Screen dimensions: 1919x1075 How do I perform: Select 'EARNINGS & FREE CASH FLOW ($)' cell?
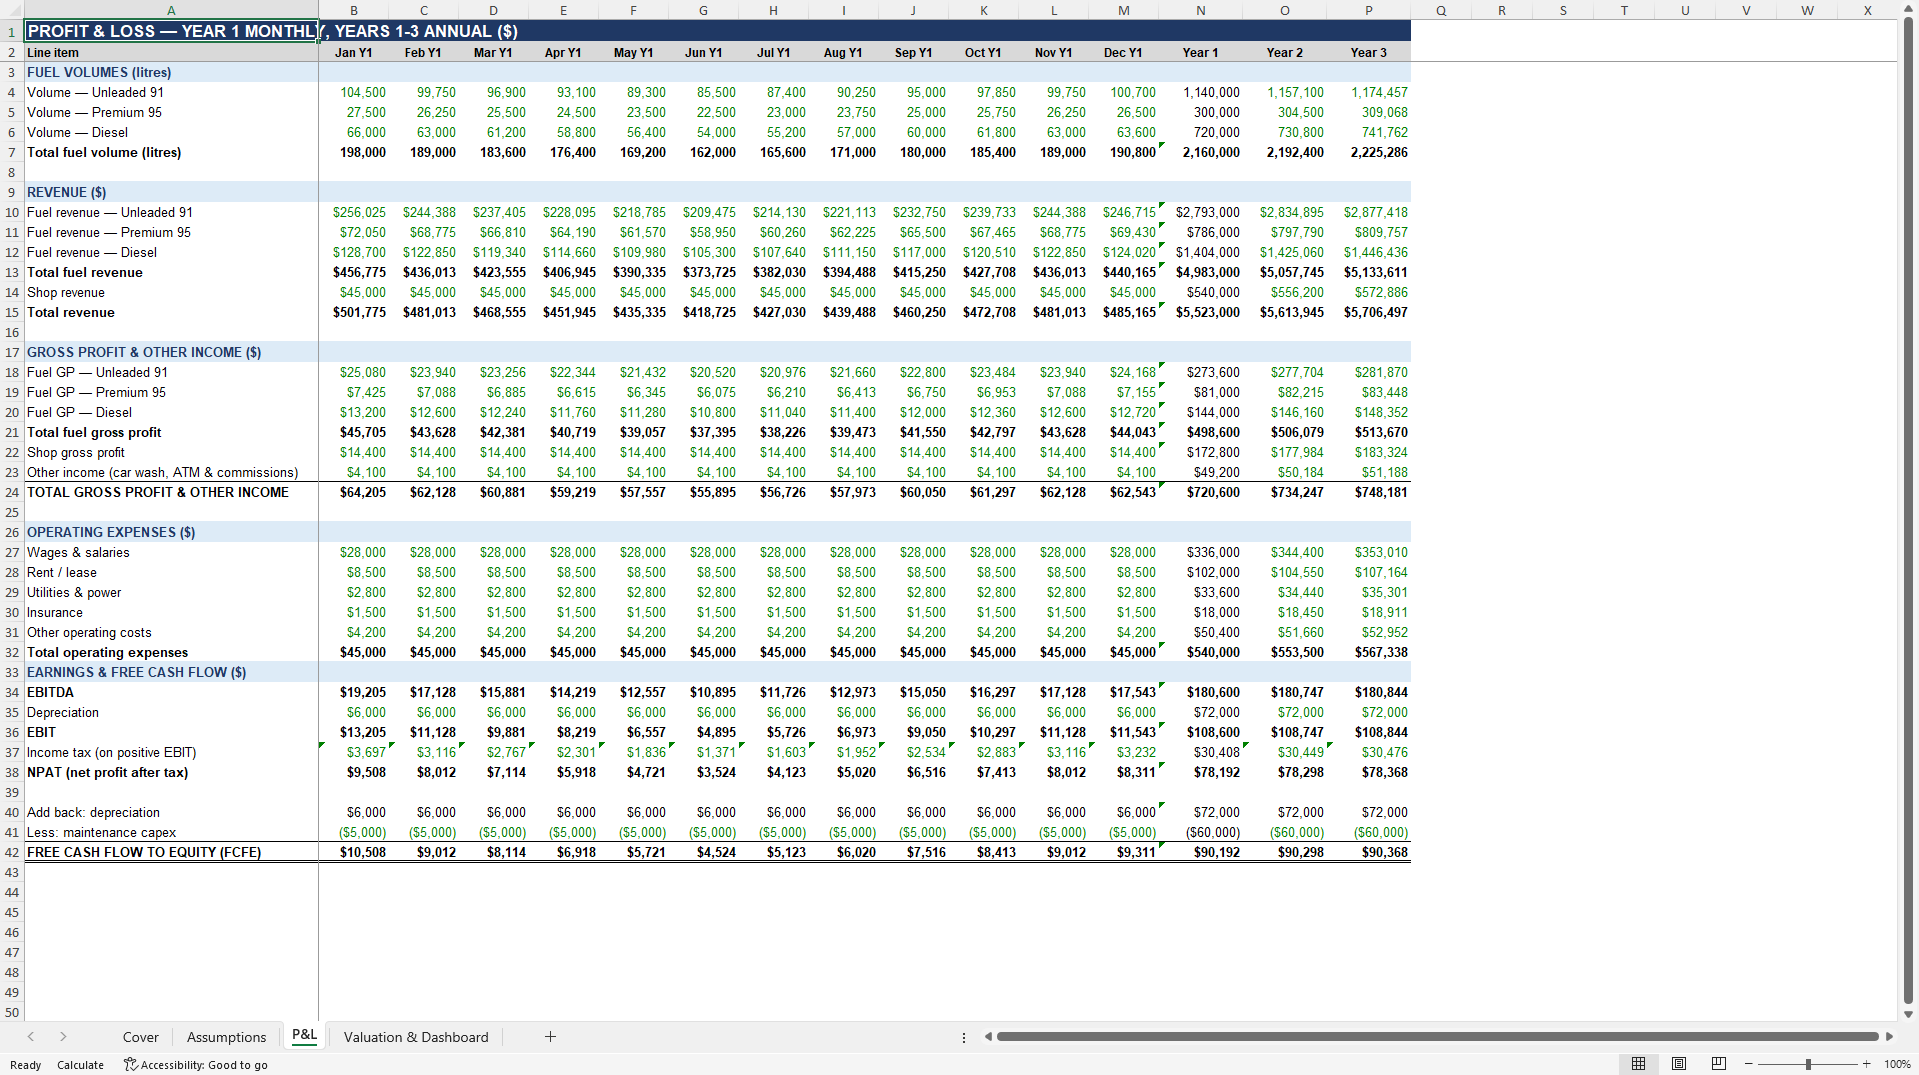pyautogui.click(x=171, y=672)
